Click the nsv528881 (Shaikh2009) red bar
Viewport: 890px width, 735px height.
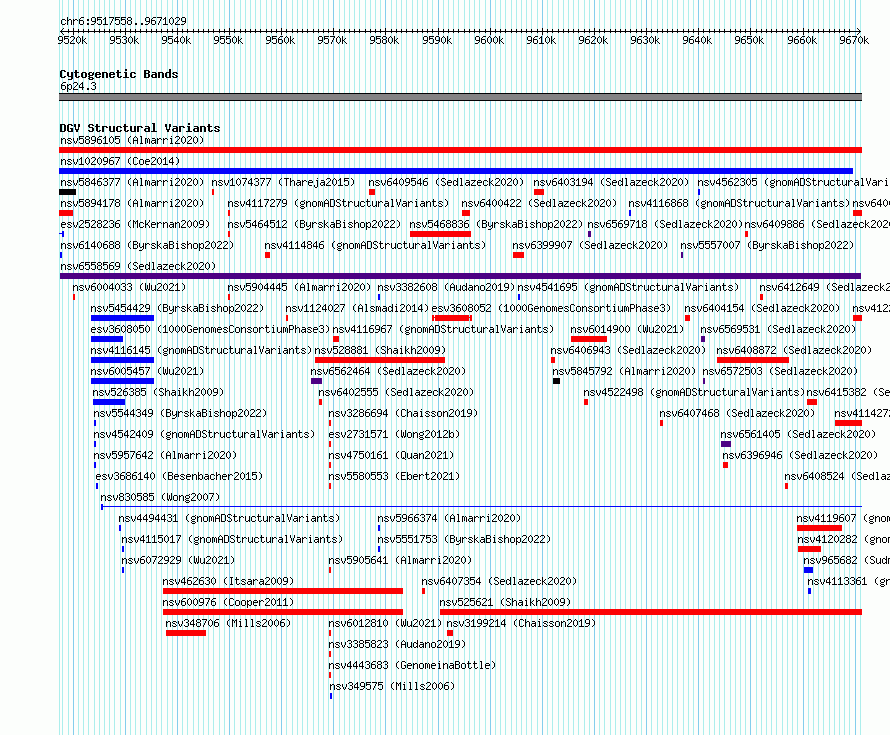(x=380, y=360)
